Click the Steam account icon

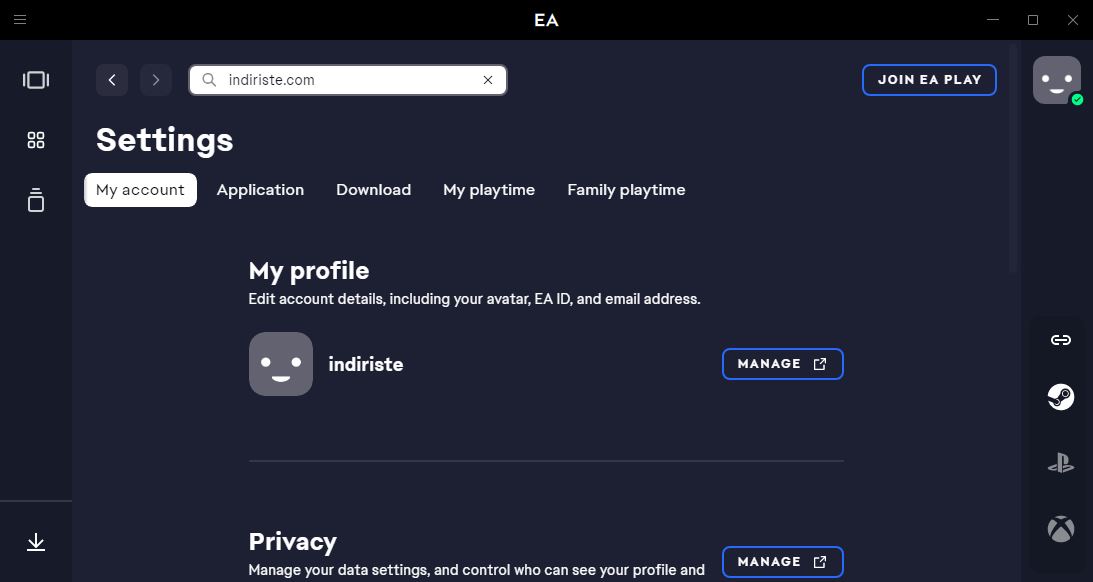(x=1060, y=397)
